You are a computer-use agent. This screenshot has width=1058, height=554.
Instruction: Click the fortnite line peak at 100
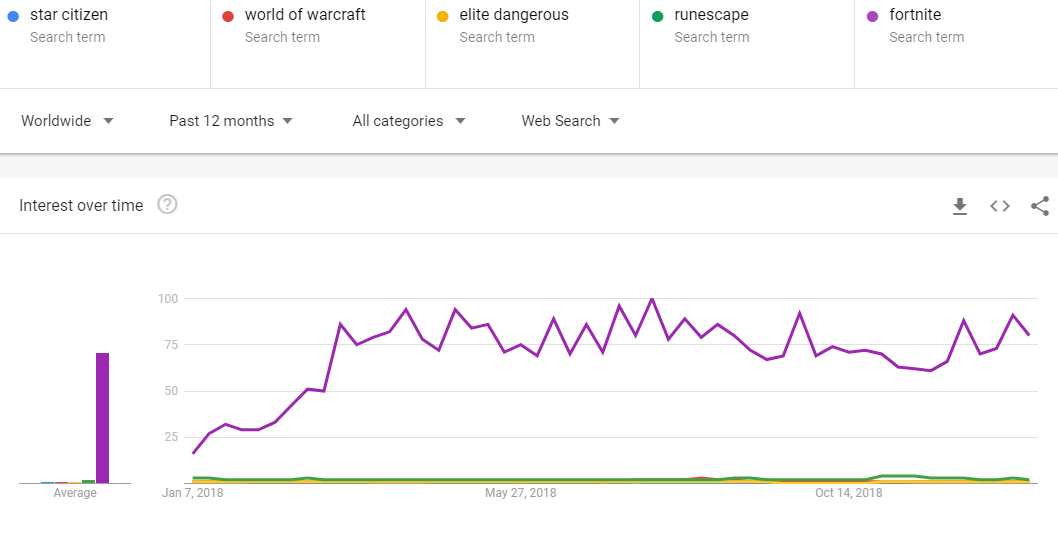[x=652, y=298]
